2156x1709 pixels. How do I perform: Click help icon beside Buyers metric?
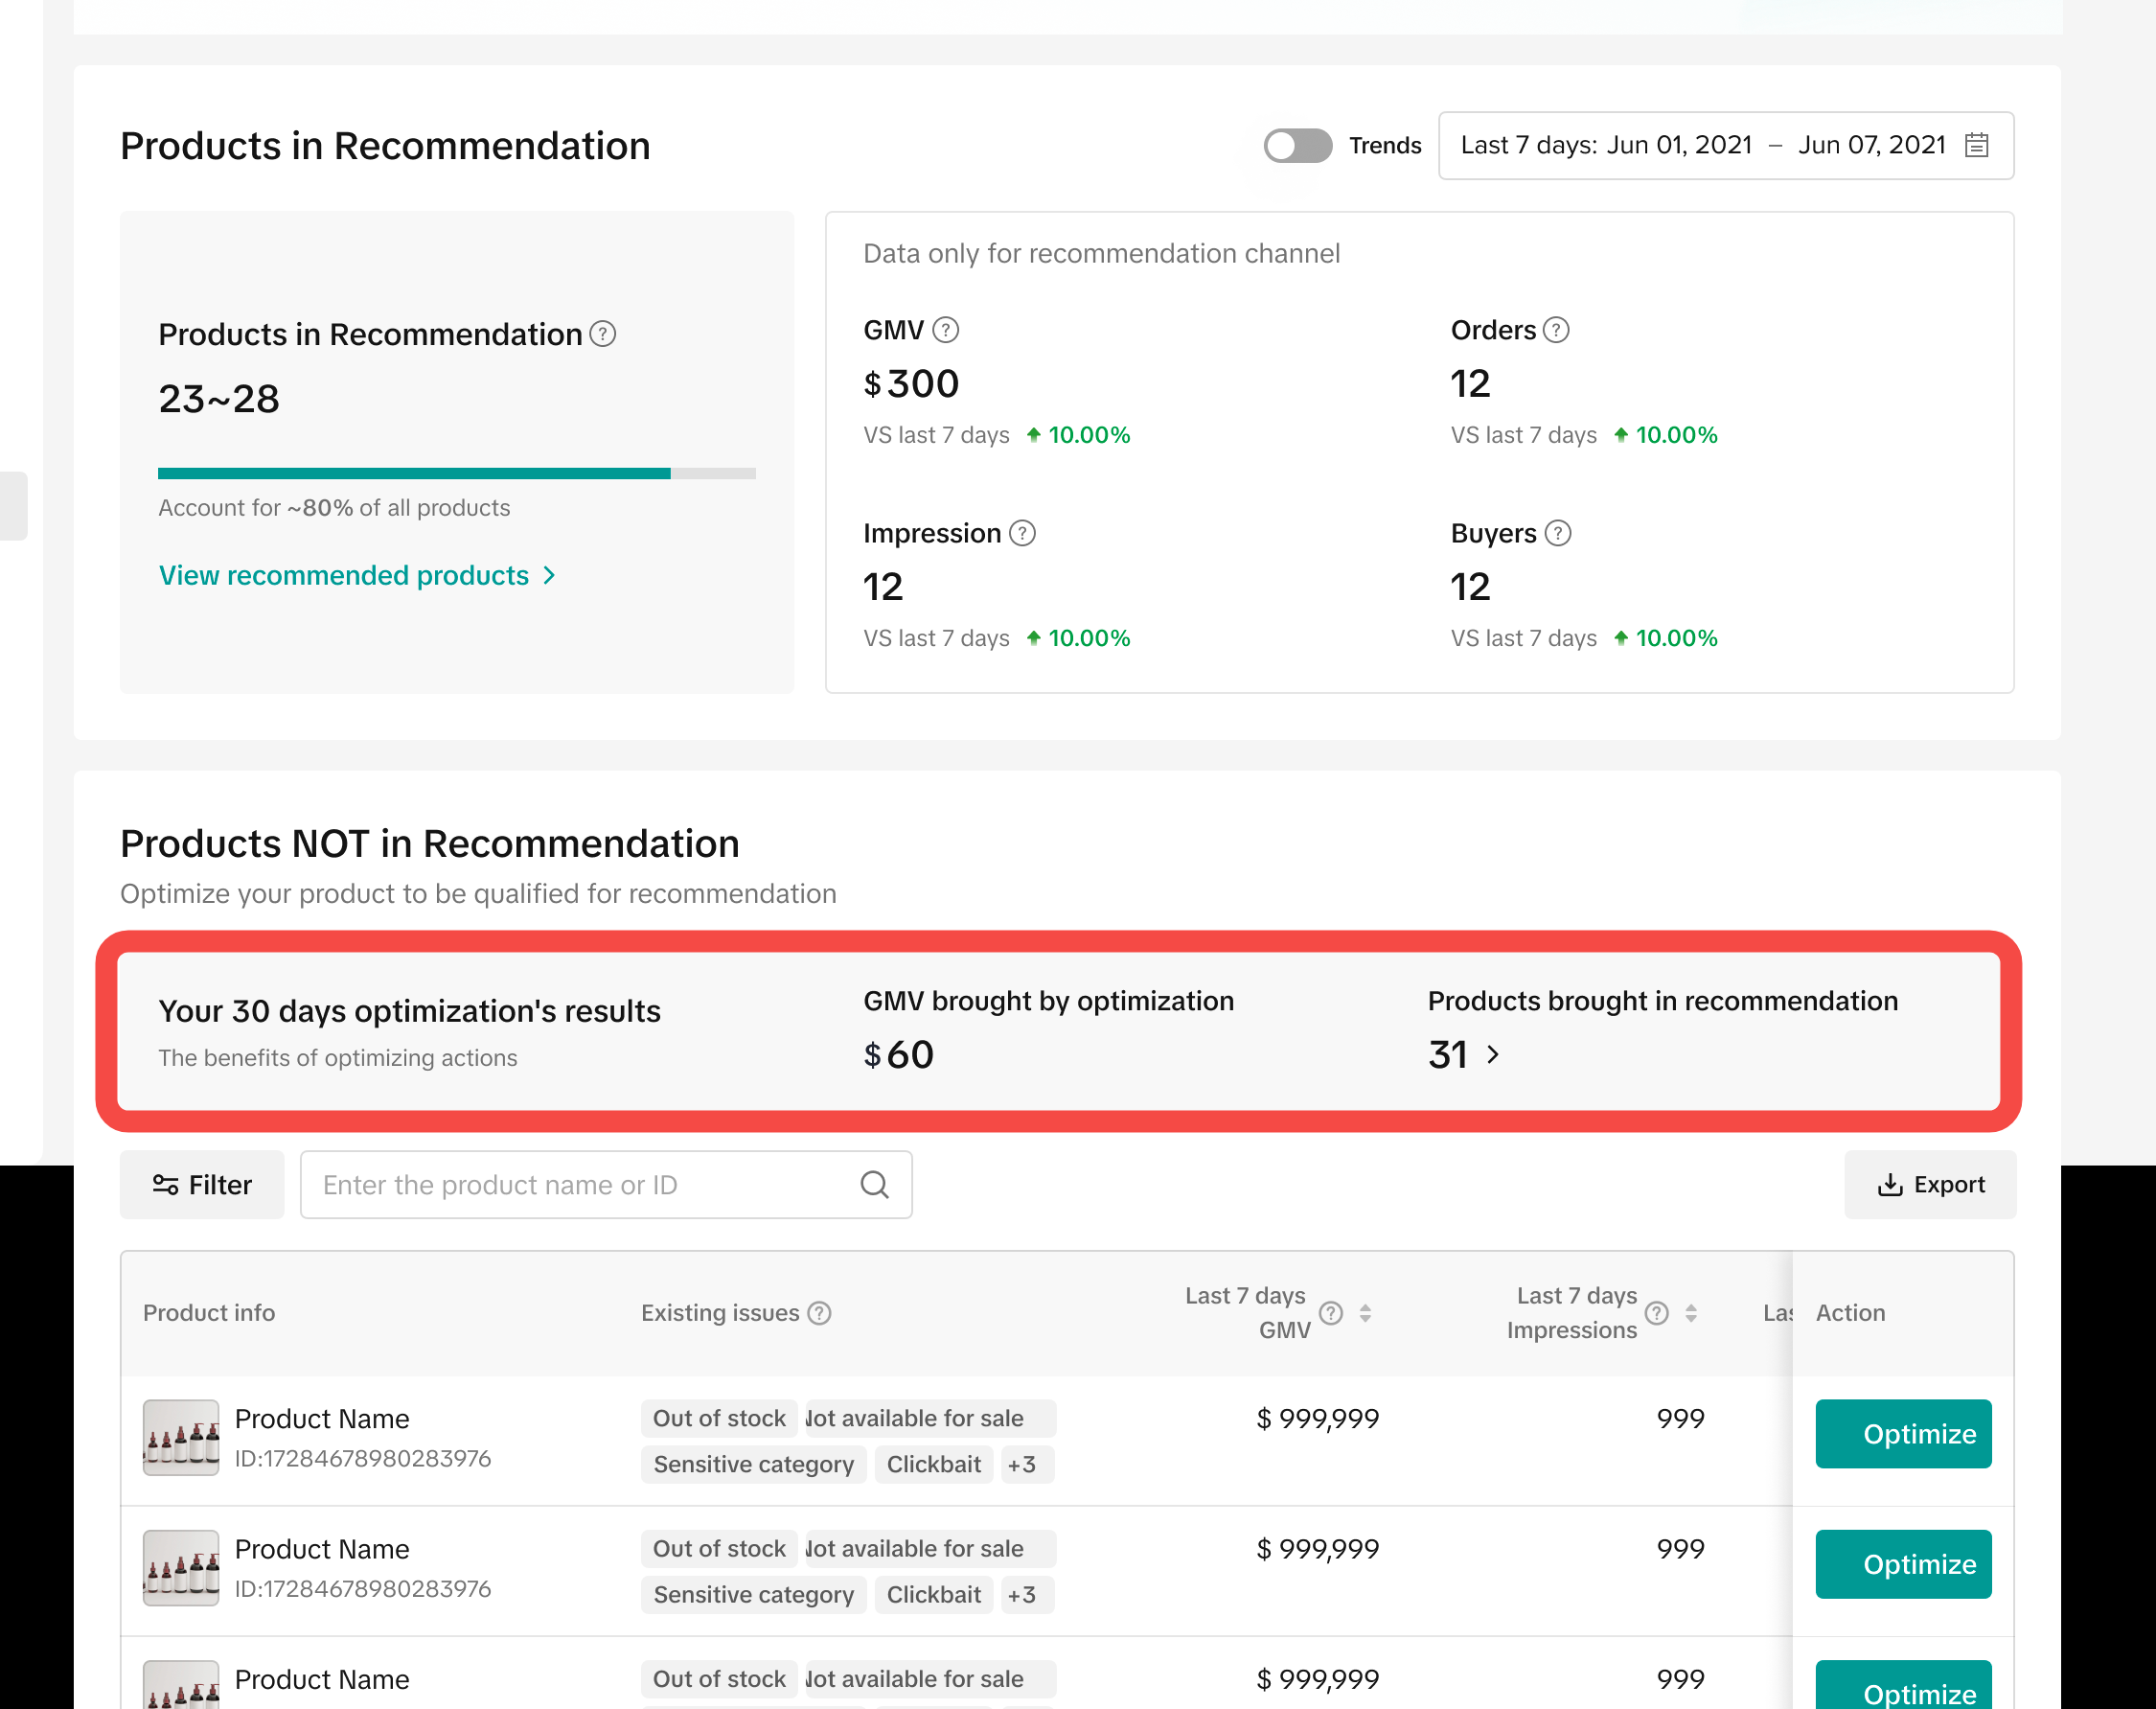coord(1557,533)
